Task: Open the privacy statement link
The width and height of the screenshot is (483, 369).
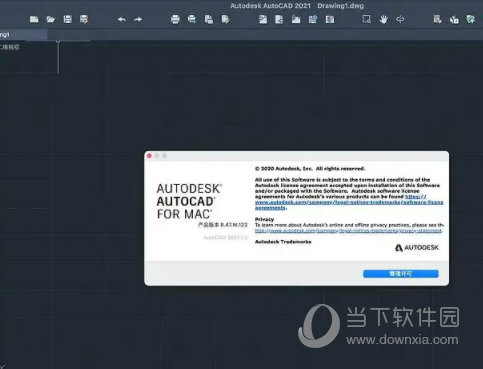Action: point(349,231)
